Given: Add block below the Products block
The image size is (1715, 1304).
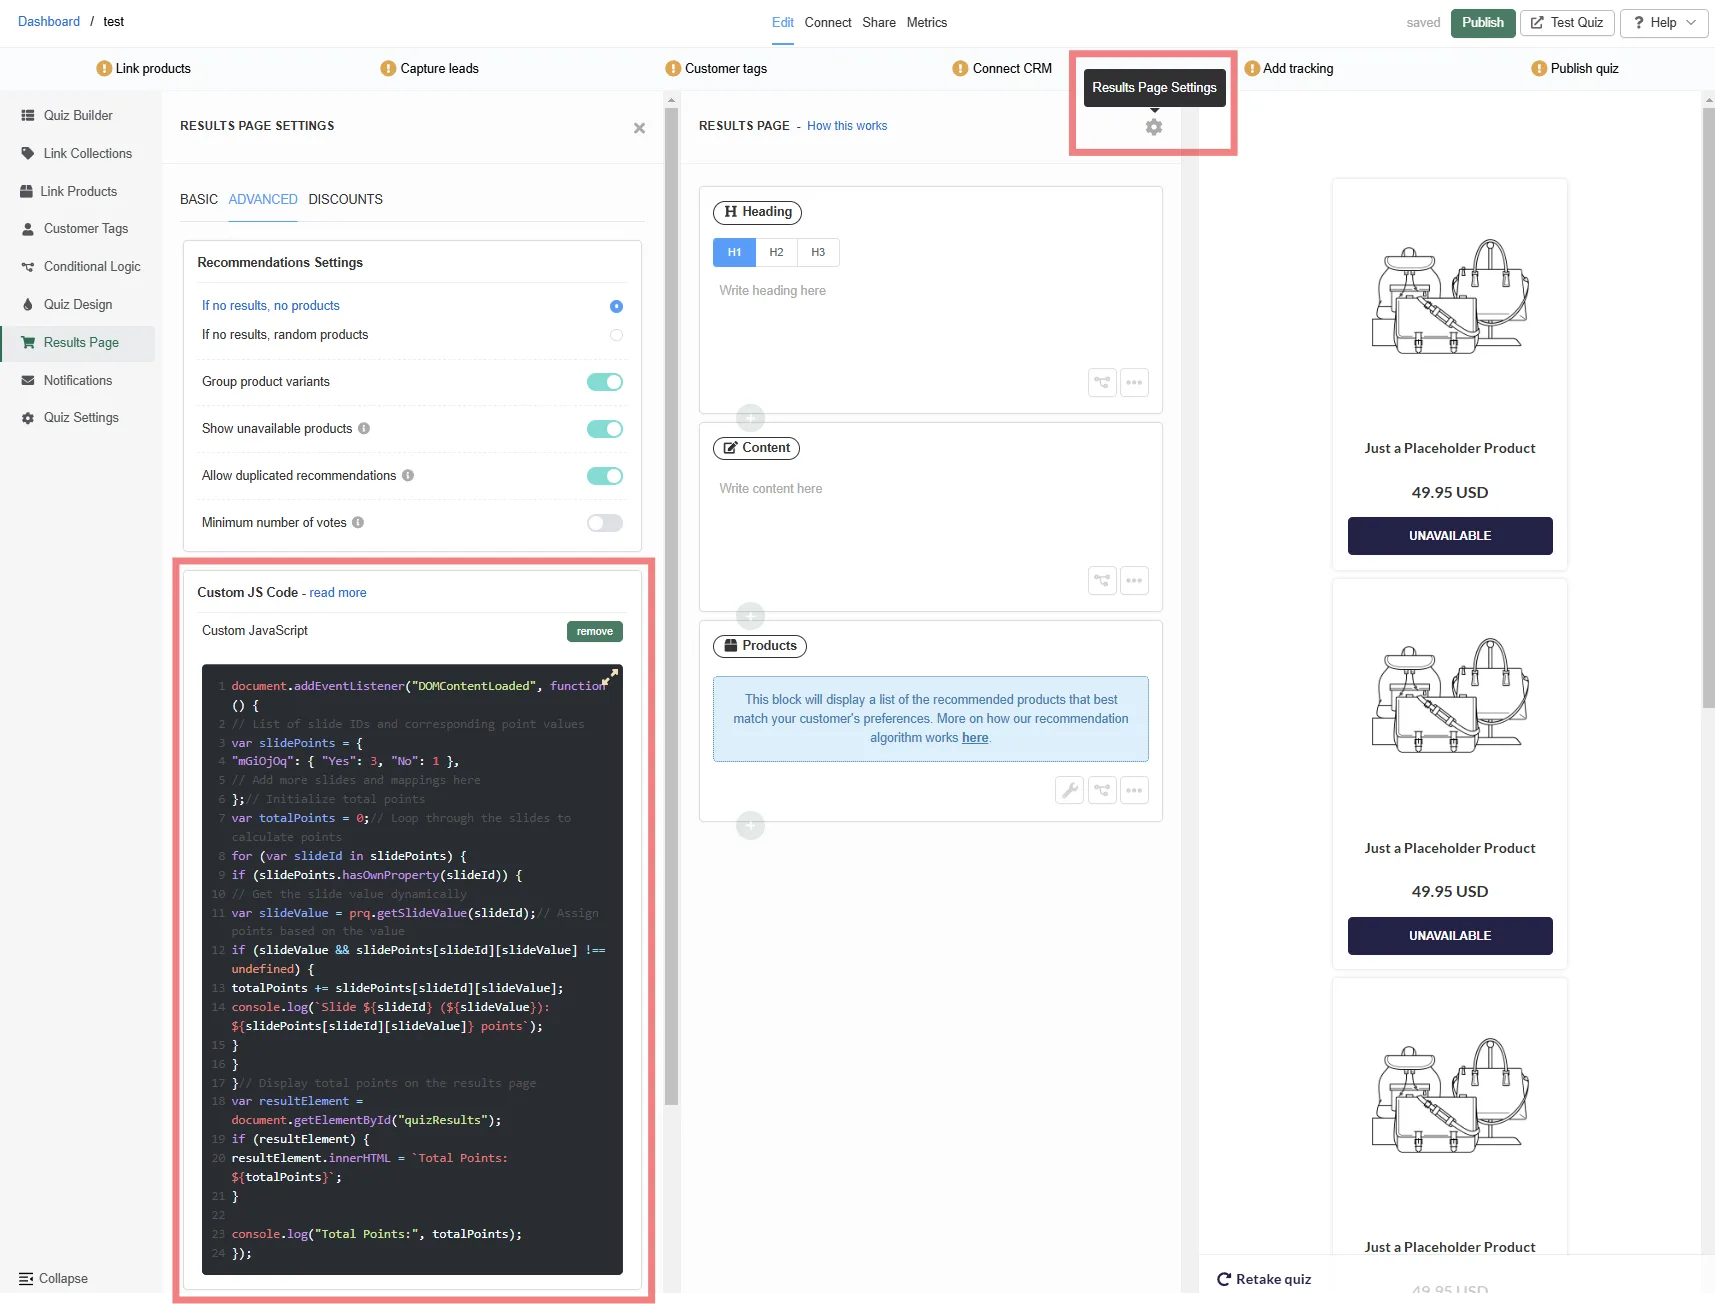Looking at the screenshot, I should (x=750, y=826).
